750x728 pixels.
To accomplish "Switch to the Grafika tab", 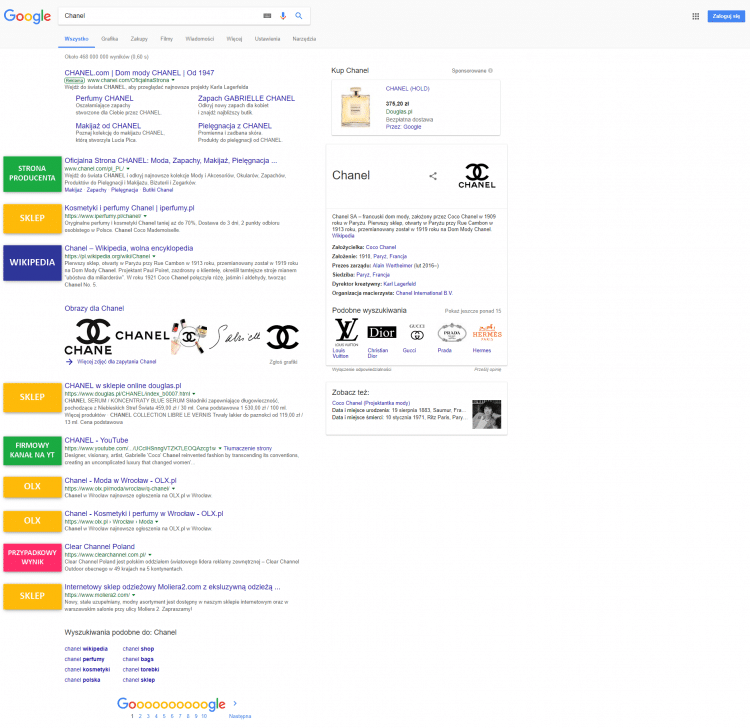I will pos(110,39).
